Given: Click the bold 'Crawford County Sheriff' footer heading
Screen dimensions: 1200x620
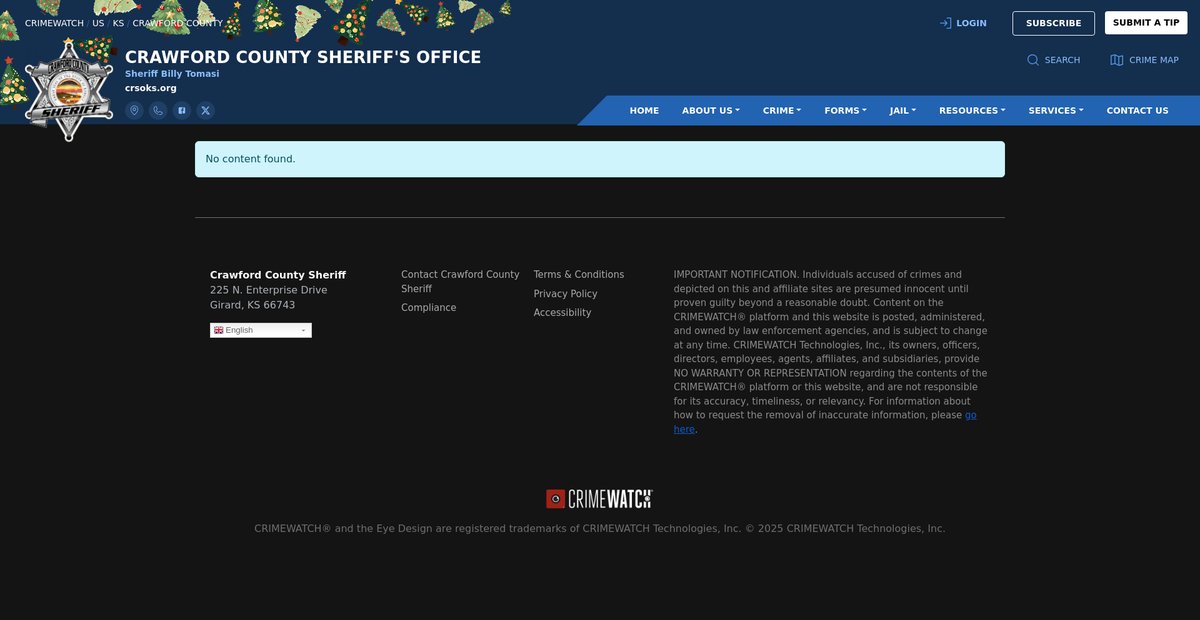Looking at the screenshot, I should pyautogui.click(x=278, y=275).
